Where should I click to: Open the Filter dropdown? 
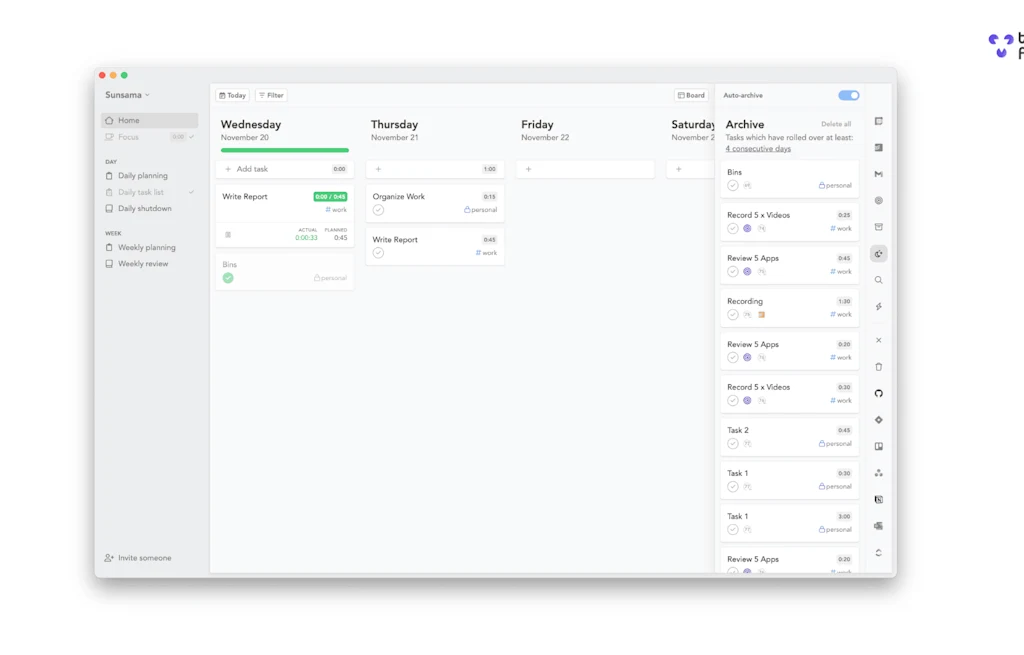(x=271, y=95)
